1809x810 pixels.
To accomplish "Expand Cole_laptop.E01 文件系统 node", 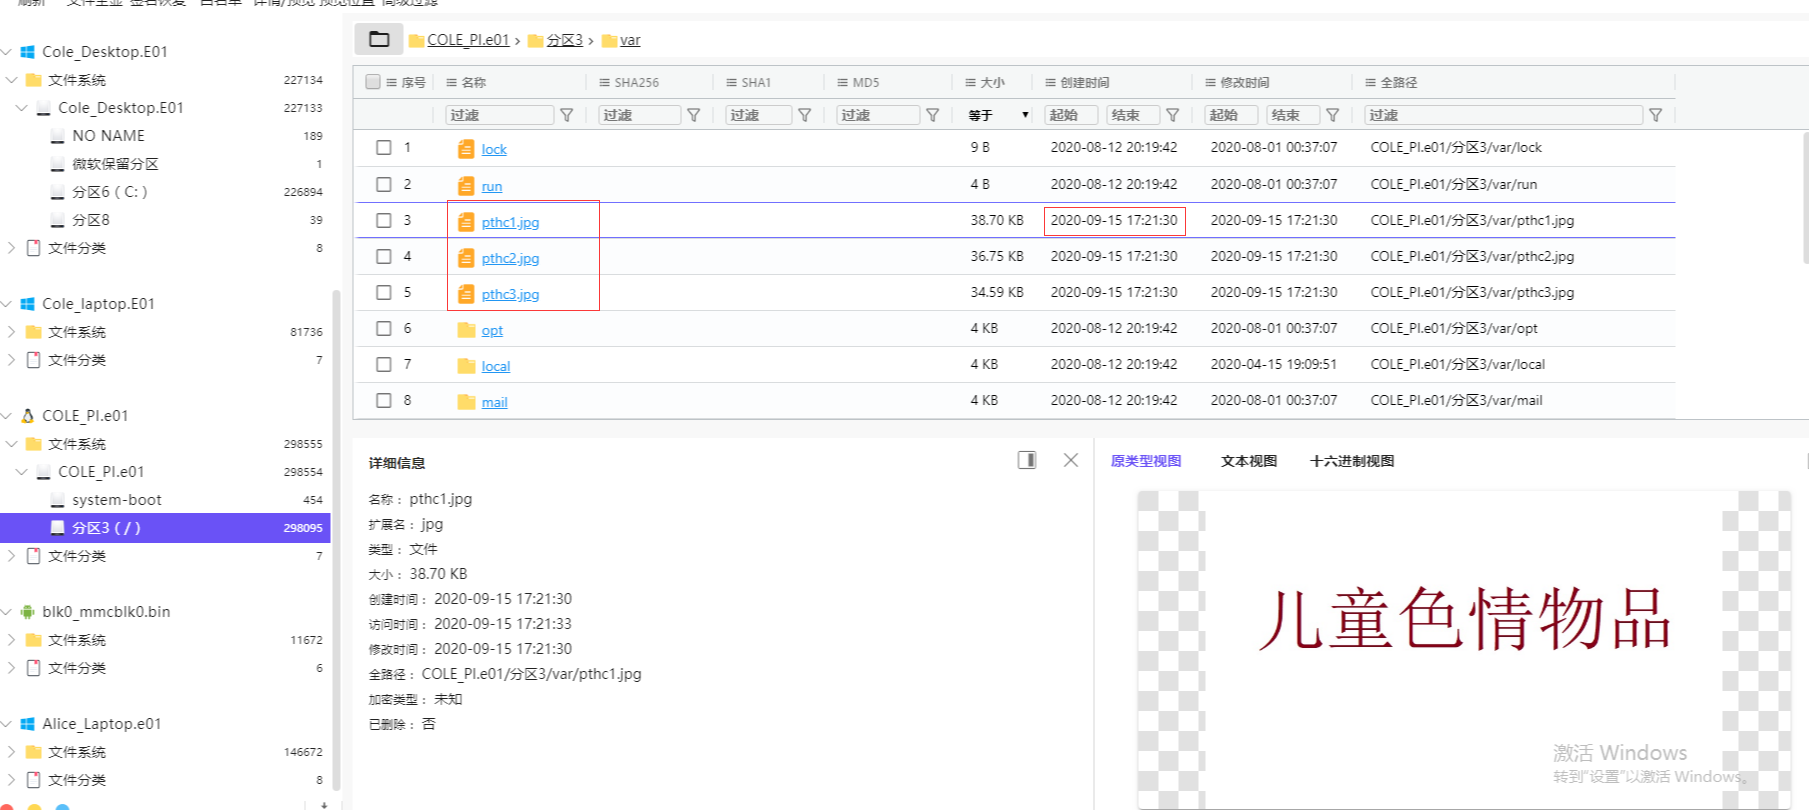I will [11, 331].
